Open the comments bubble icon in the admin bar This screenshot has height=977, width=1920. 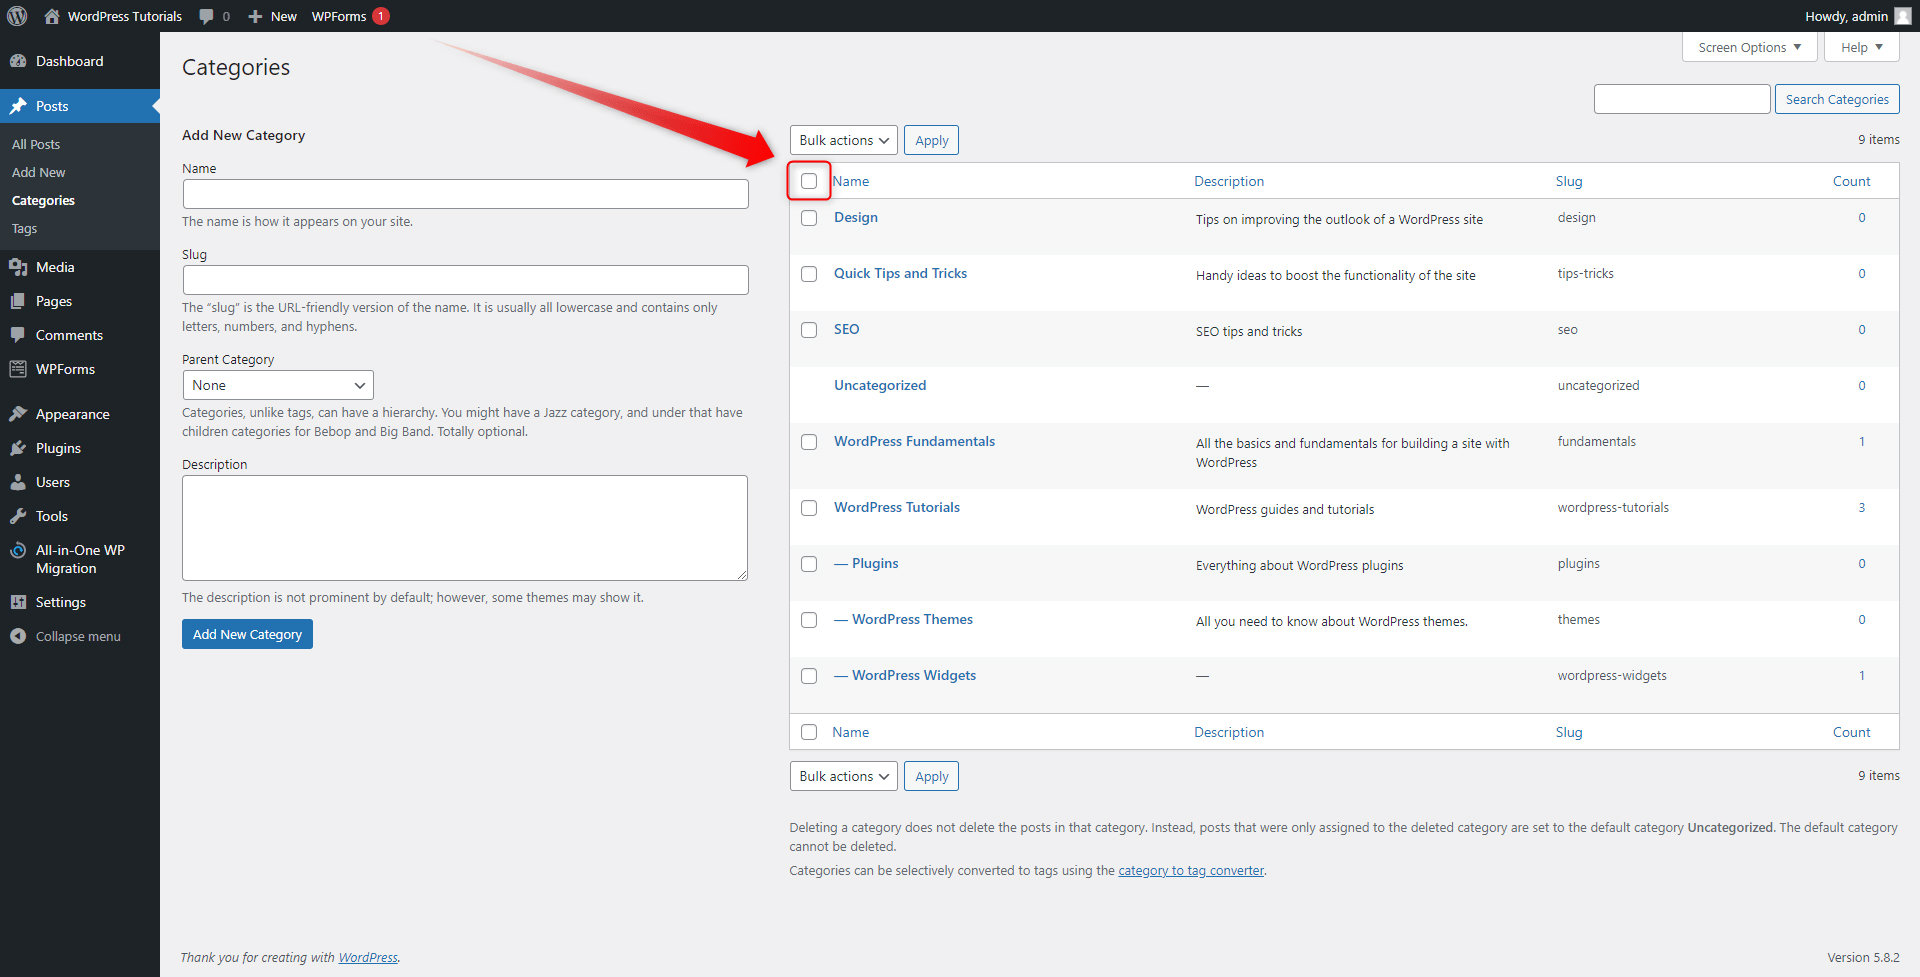206,16
